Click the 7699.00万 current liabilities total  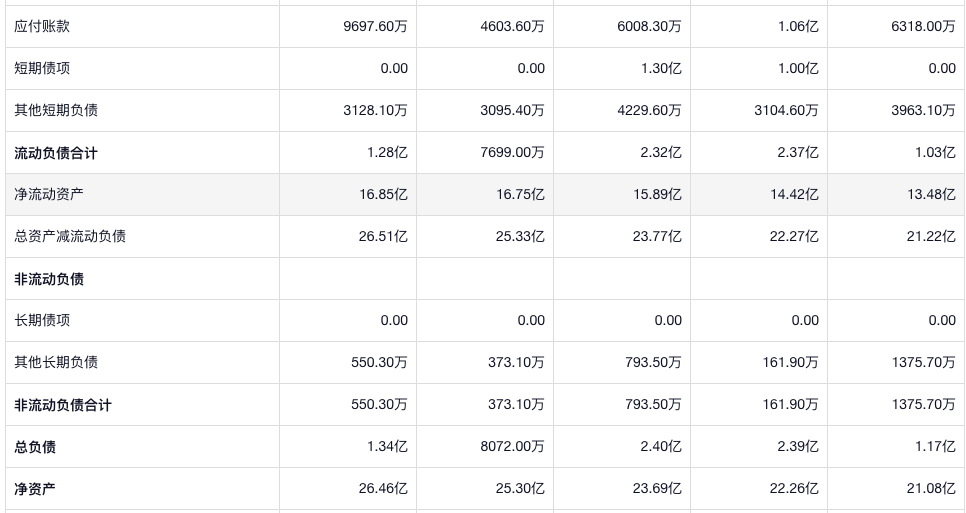tap(512, 153)
